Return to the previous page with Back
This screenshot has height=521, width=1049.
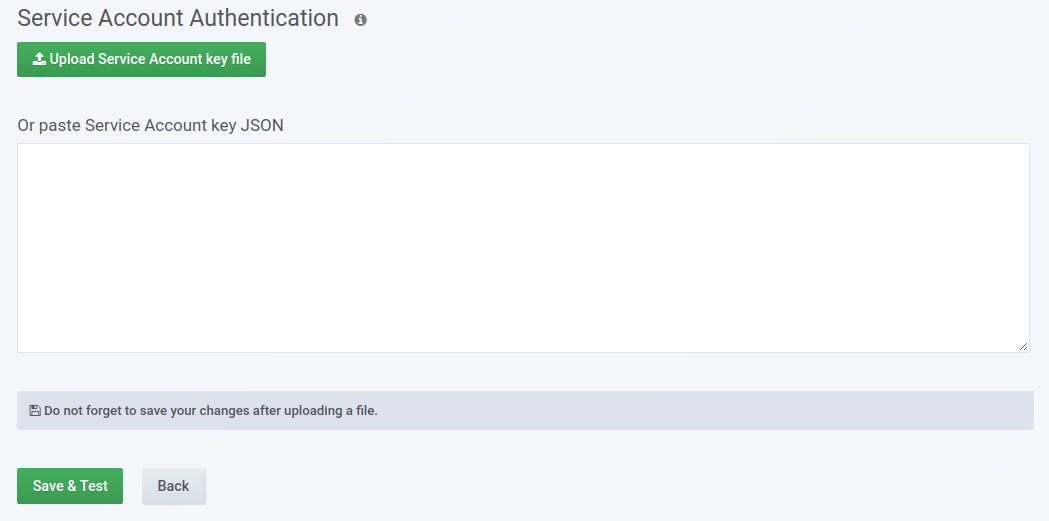(173, 486)
